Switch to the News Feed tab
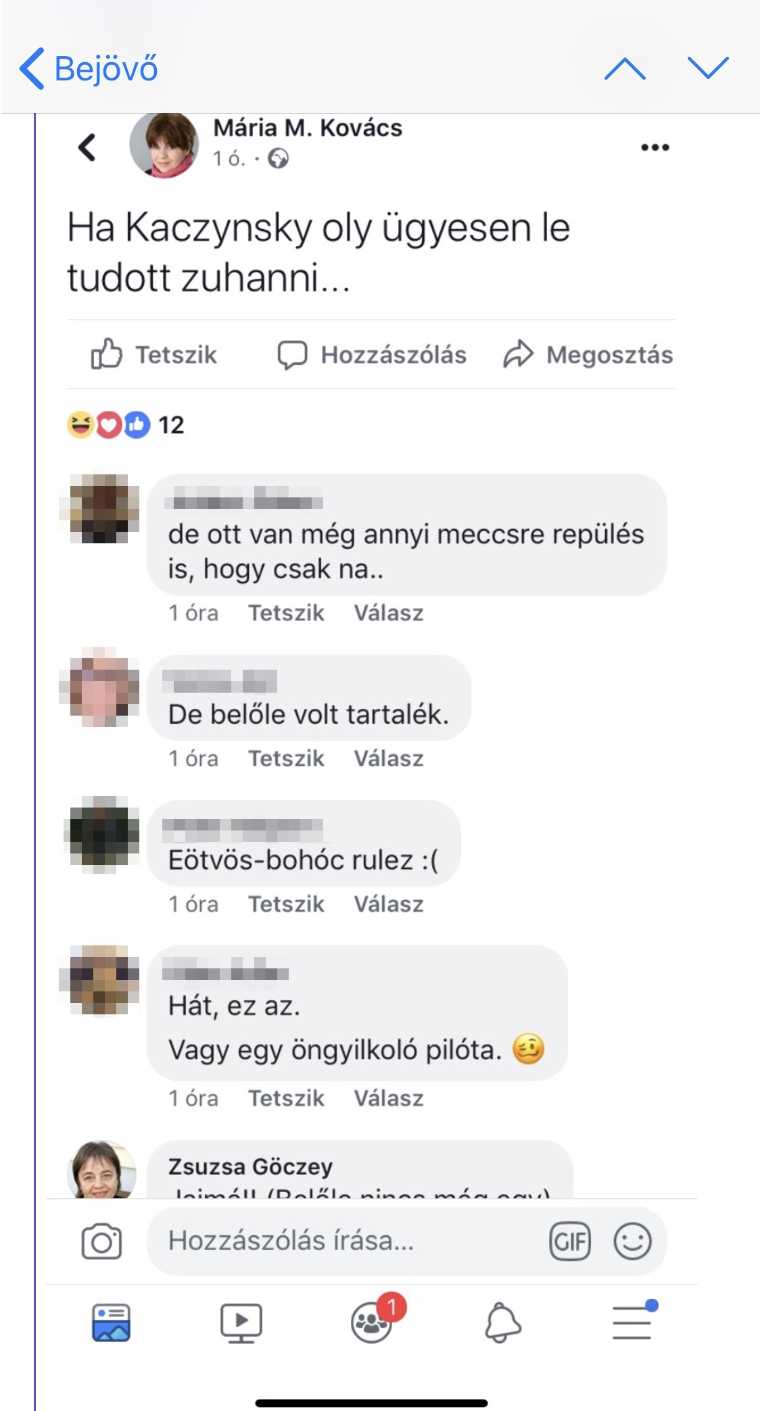This screenshot has width=760, height=1411. (x=111, y=1322)
